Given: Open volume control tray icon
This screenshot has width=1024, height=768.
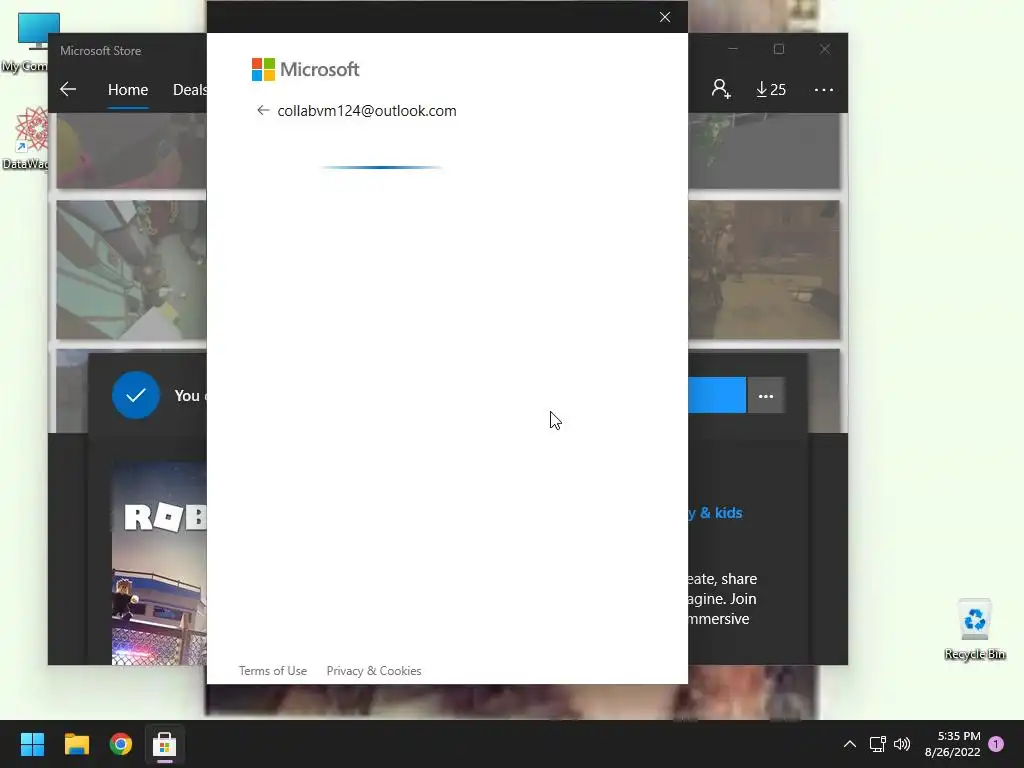Looking at the screenshot, I should click(x=902, y=744).
